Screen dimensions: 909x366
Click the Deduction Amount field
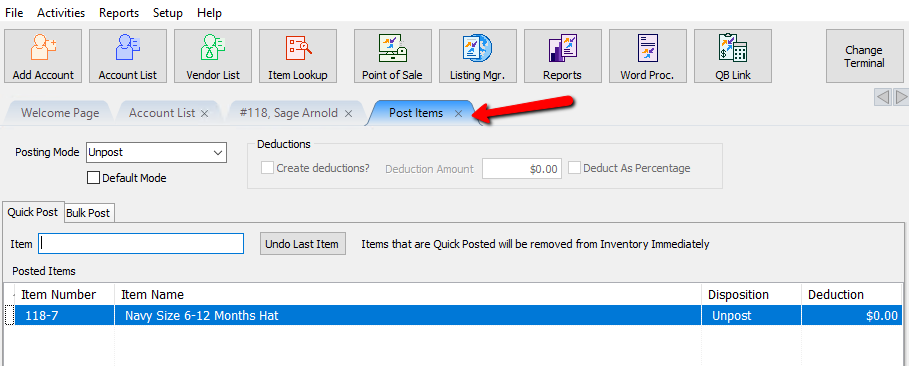(x=522, y=169)
